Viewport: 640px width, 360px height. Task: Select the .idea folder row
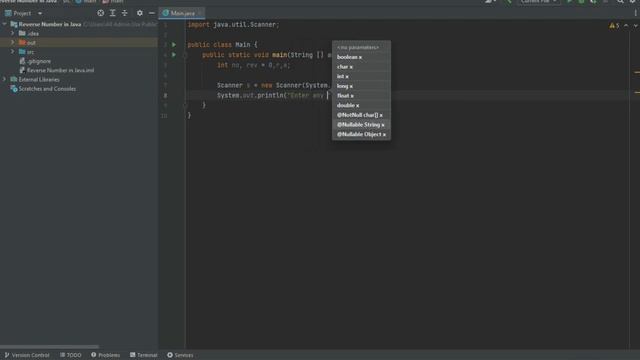79,33
